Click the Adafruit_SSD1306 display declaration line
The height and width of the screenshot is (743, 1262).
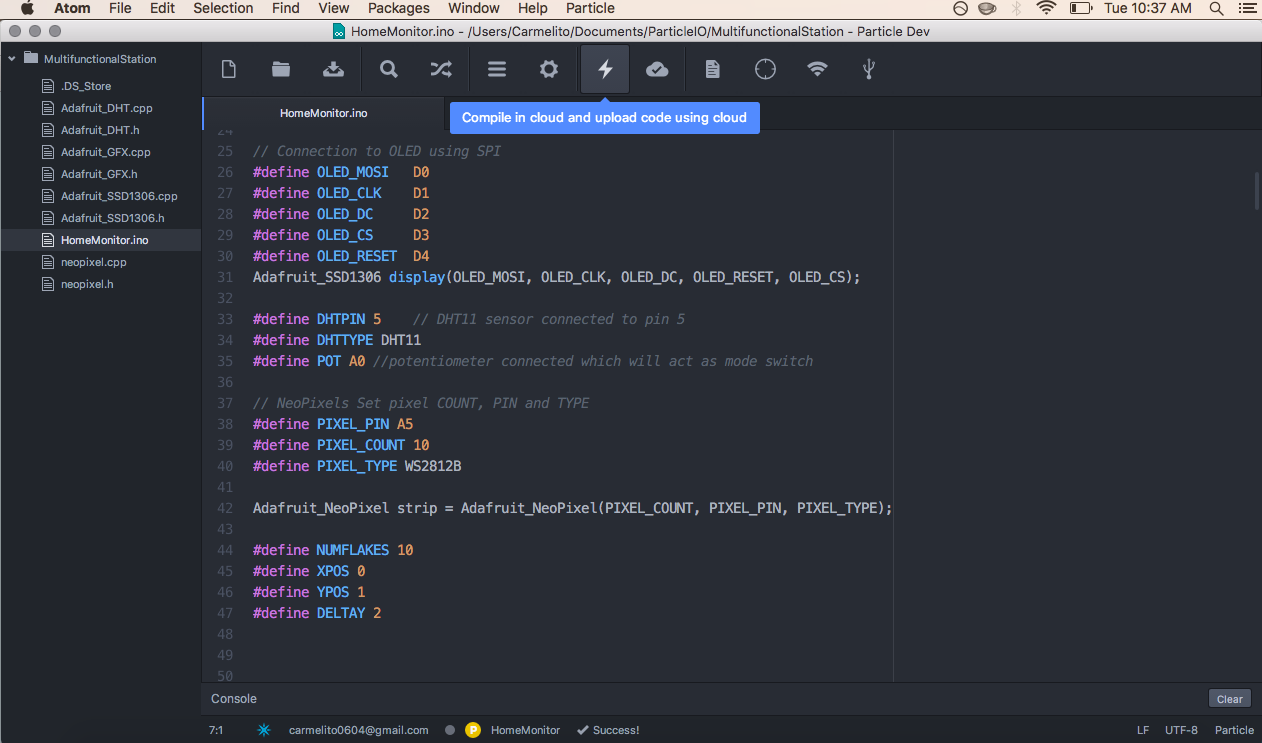[x=557, y=277]
